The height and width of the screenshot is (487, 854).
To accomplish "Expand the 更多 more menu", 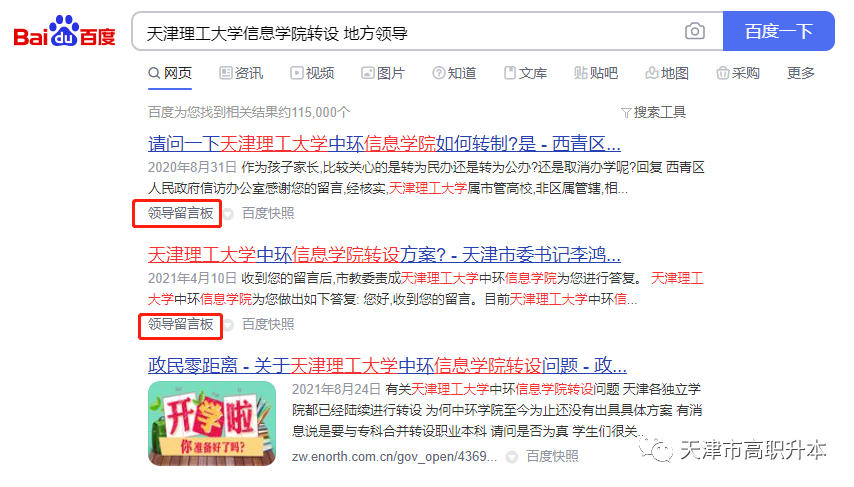I will (x=801, y=73).
